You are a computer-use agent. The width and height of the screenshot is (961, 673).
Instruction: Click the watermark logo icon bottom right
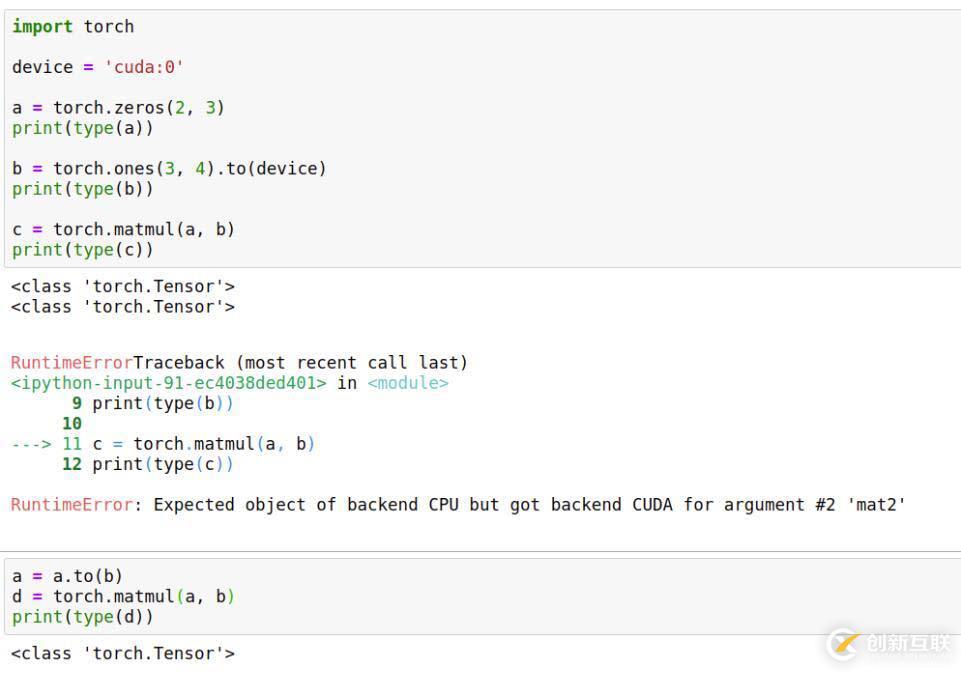(845, 644)
